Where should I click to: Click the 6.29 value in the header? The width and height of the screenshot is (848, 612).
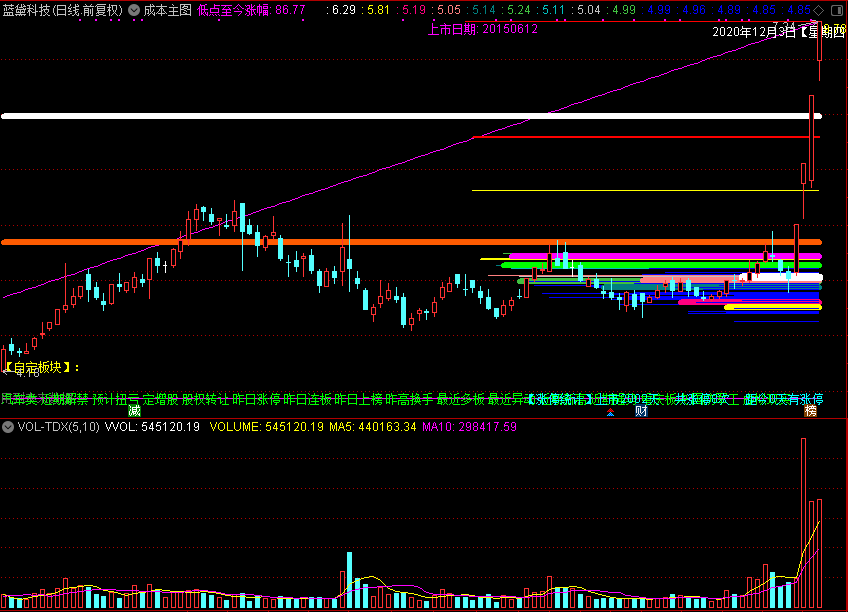click(x=344, y=10)
